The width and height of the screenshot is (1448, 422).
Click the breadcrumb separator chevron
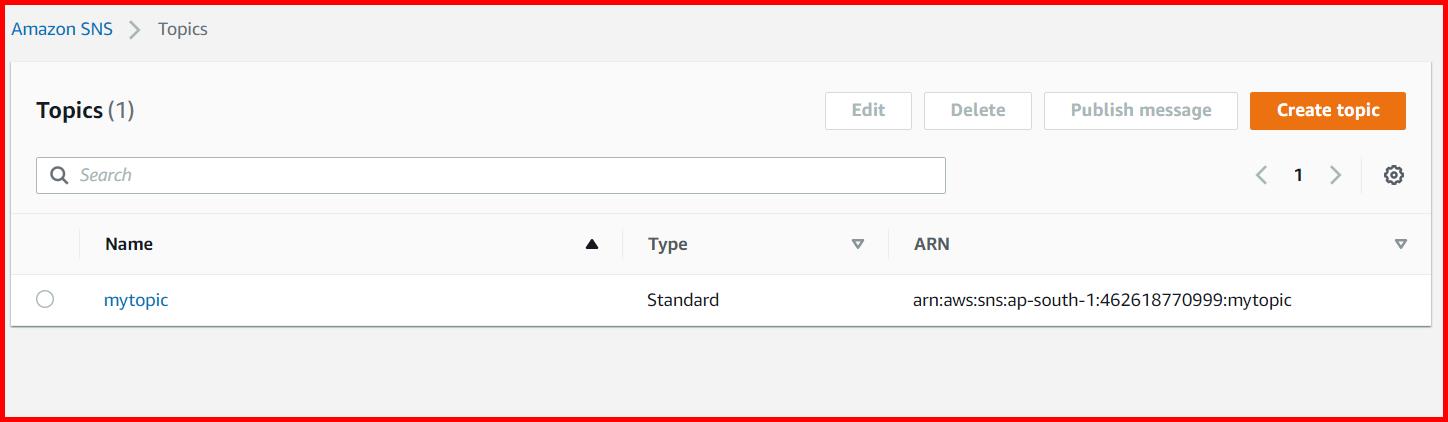coord(135,29)
